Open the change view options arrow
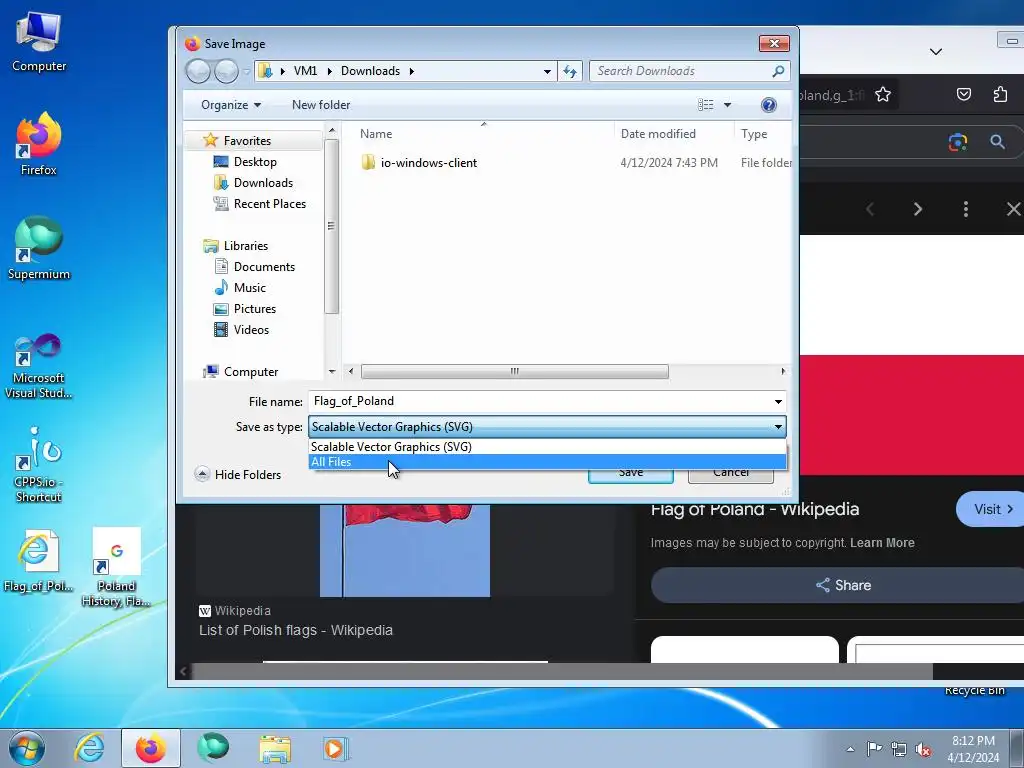Screen dimensions: 1024x768 click(727, 104)
